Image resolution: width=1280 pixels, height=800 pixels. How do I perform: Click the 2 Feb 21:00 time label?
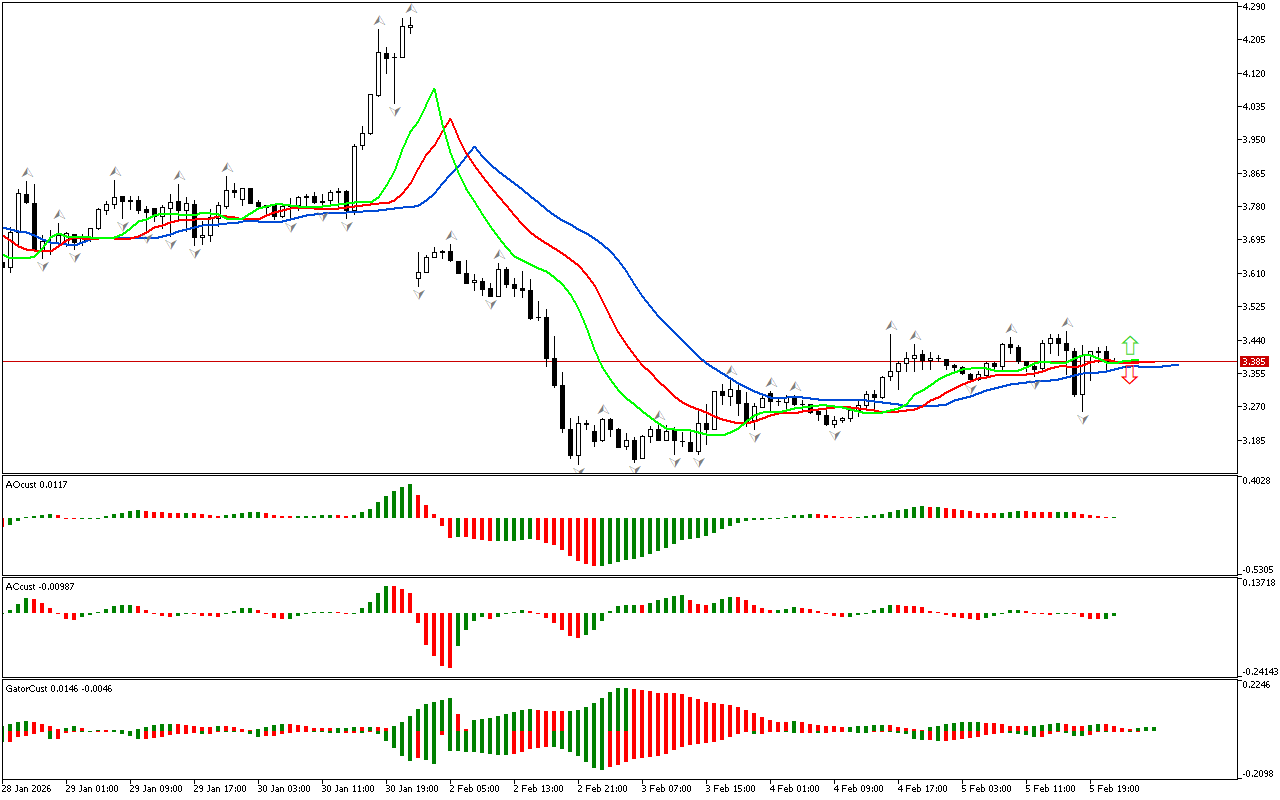pyautogui.click(x=601, y=788)
